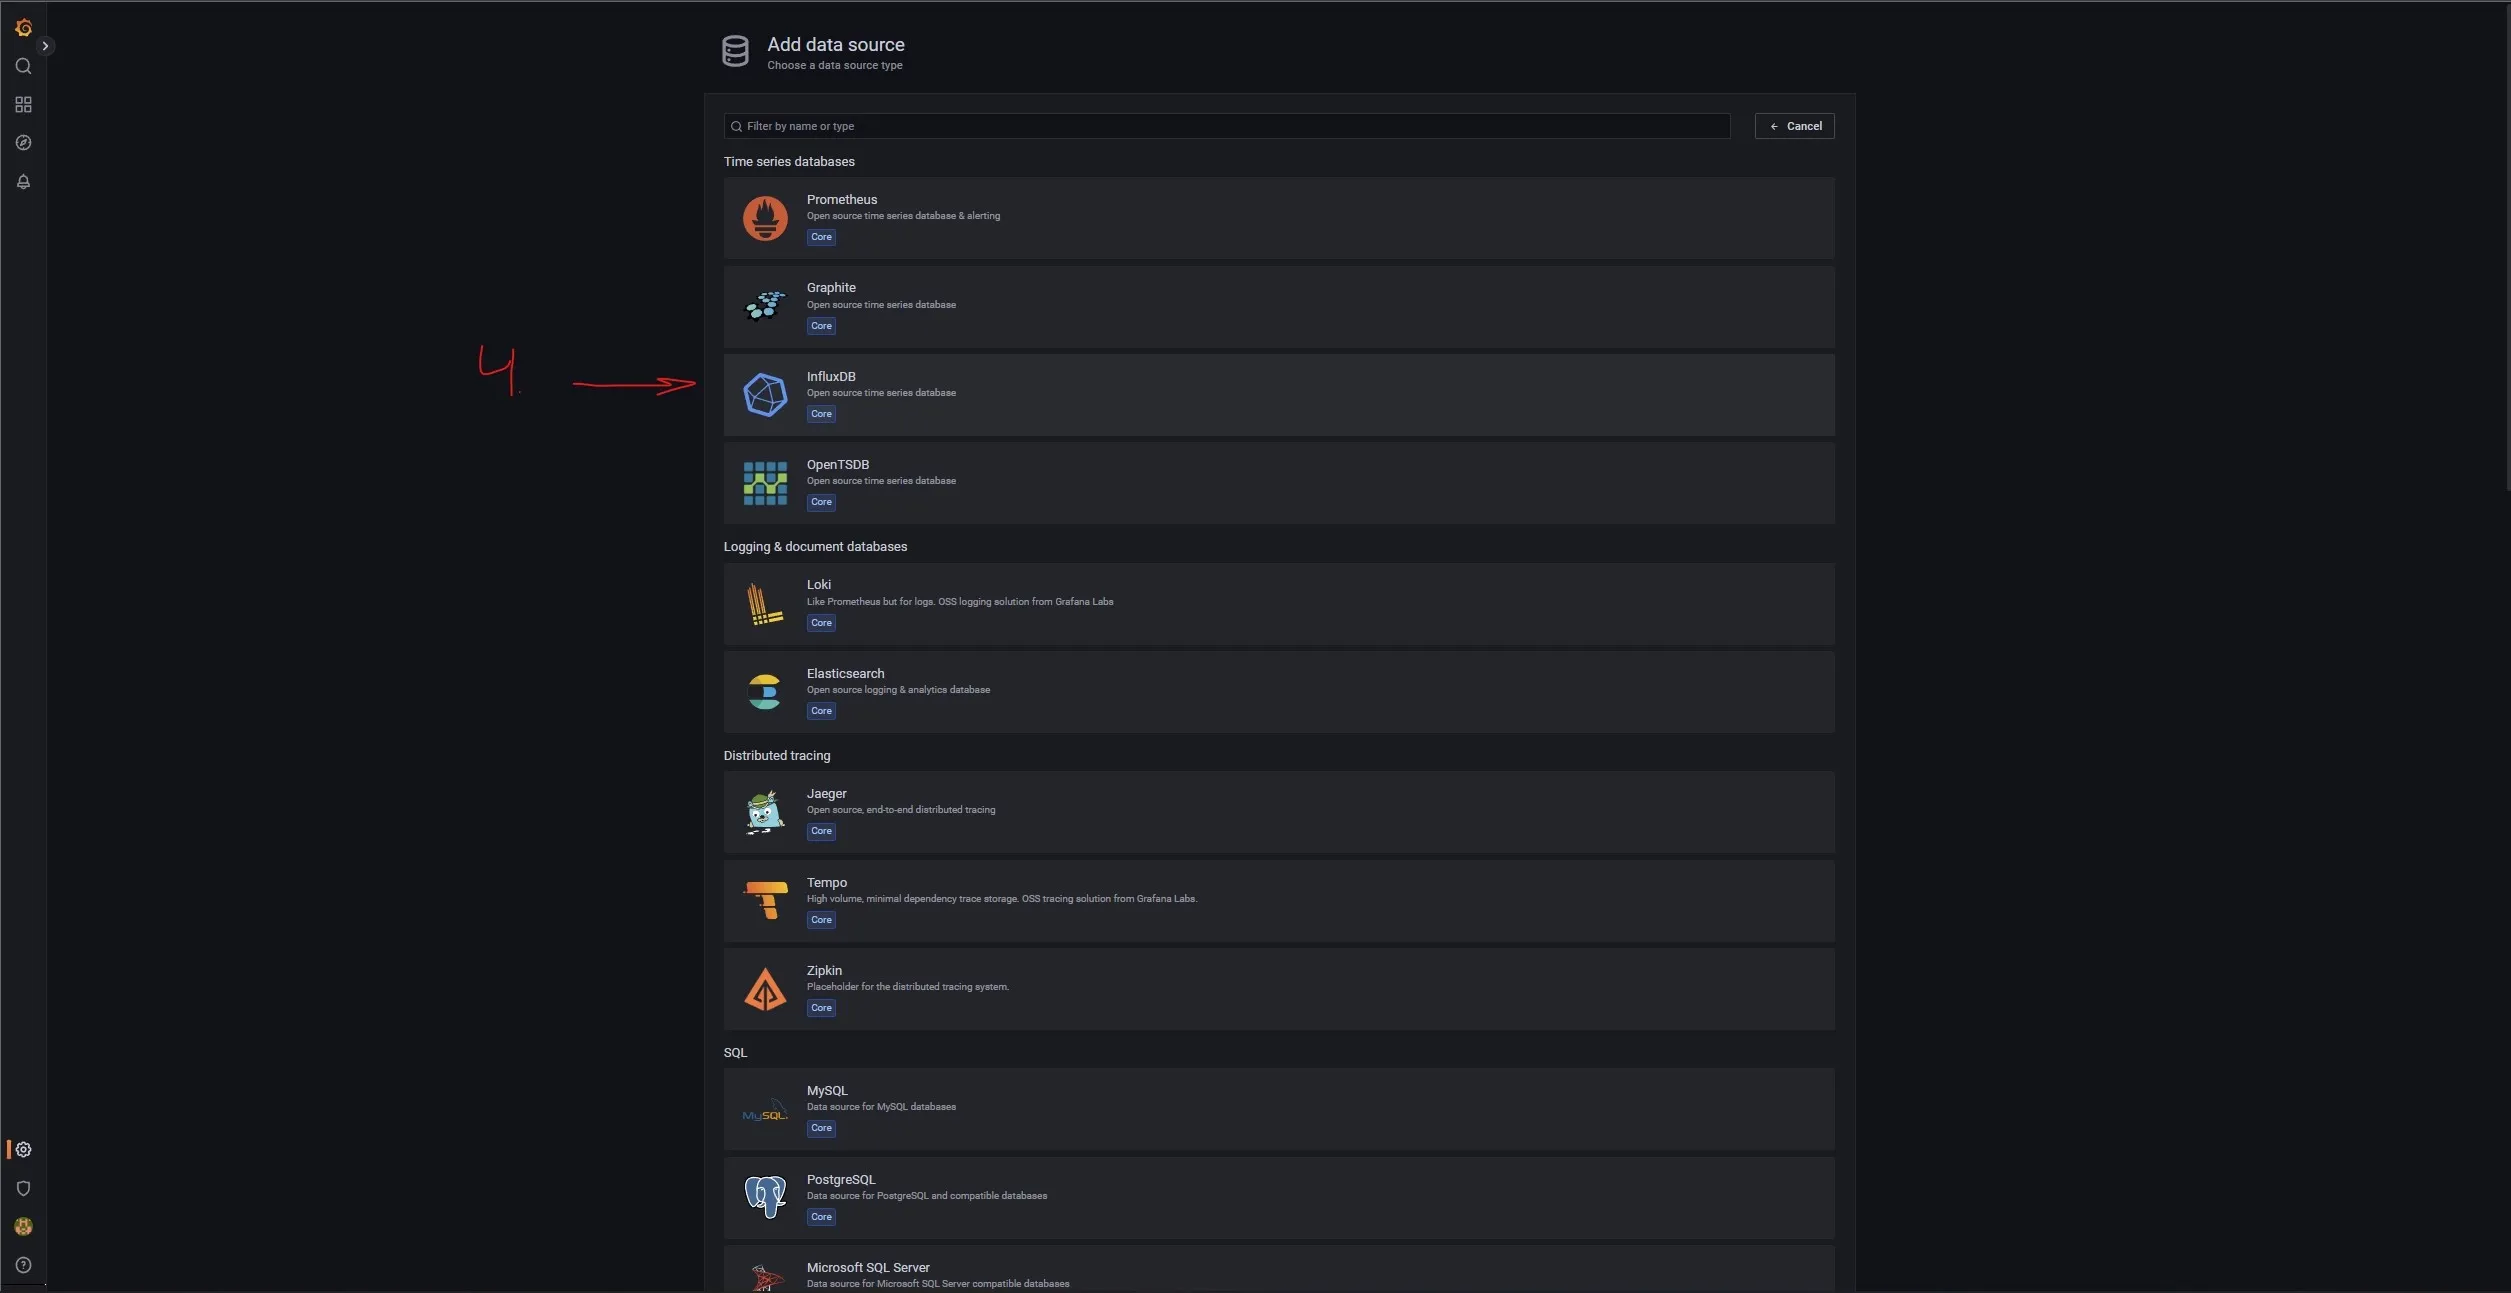2511x1293 pixels.
Task: Expand the sidebar with the chevron arrow
Action: 45,46
